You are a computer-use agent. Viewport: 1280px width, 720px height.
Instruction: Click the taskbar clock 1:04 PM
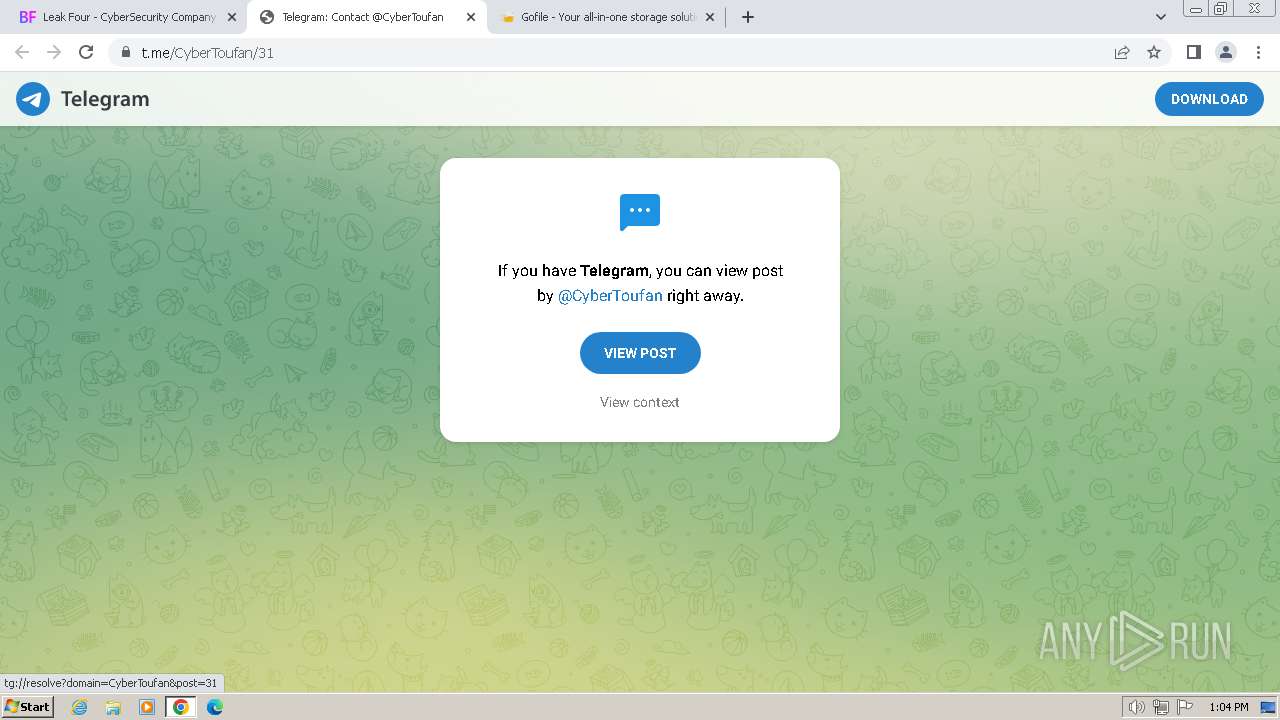tap(1229, 707)
